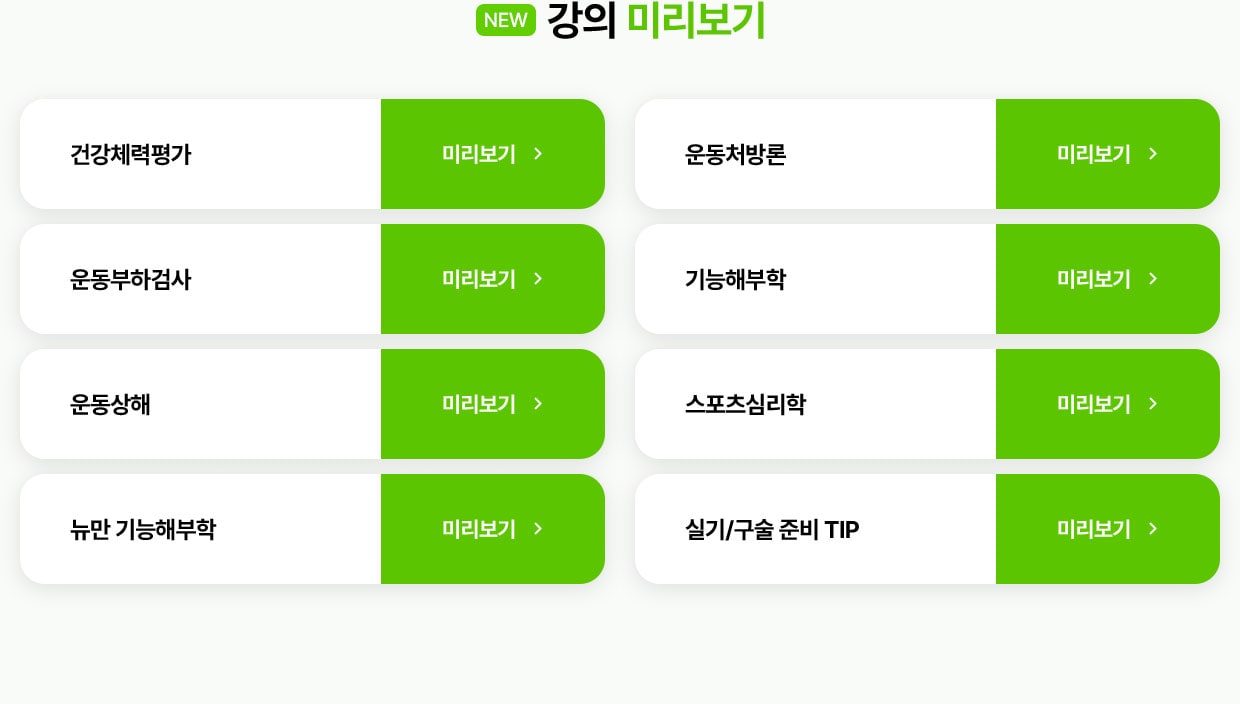Click the 강의 미리보기 heading
The height and width of the screenshot is (704, 1240).
coord(656,20)
